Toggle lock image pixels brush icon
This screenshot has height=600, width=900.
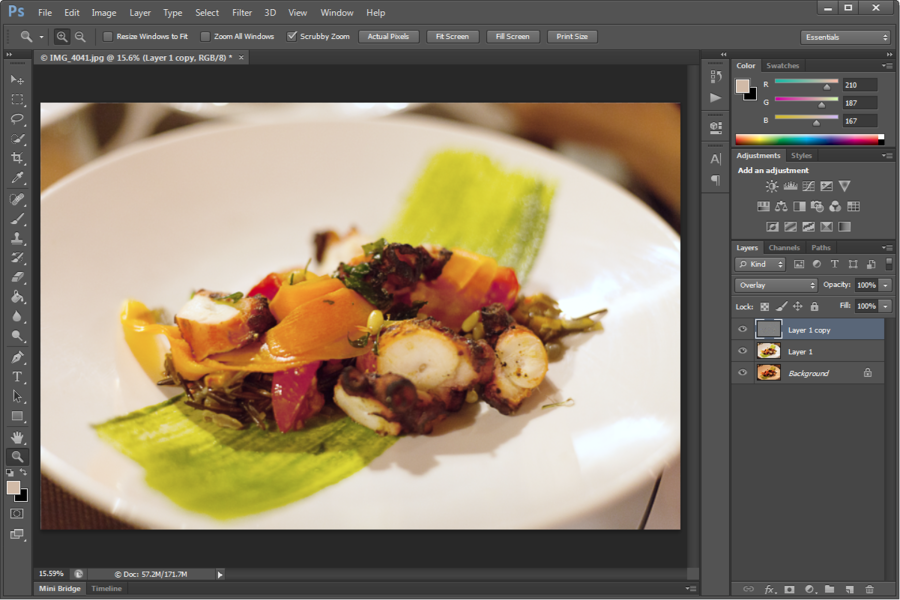781,307
